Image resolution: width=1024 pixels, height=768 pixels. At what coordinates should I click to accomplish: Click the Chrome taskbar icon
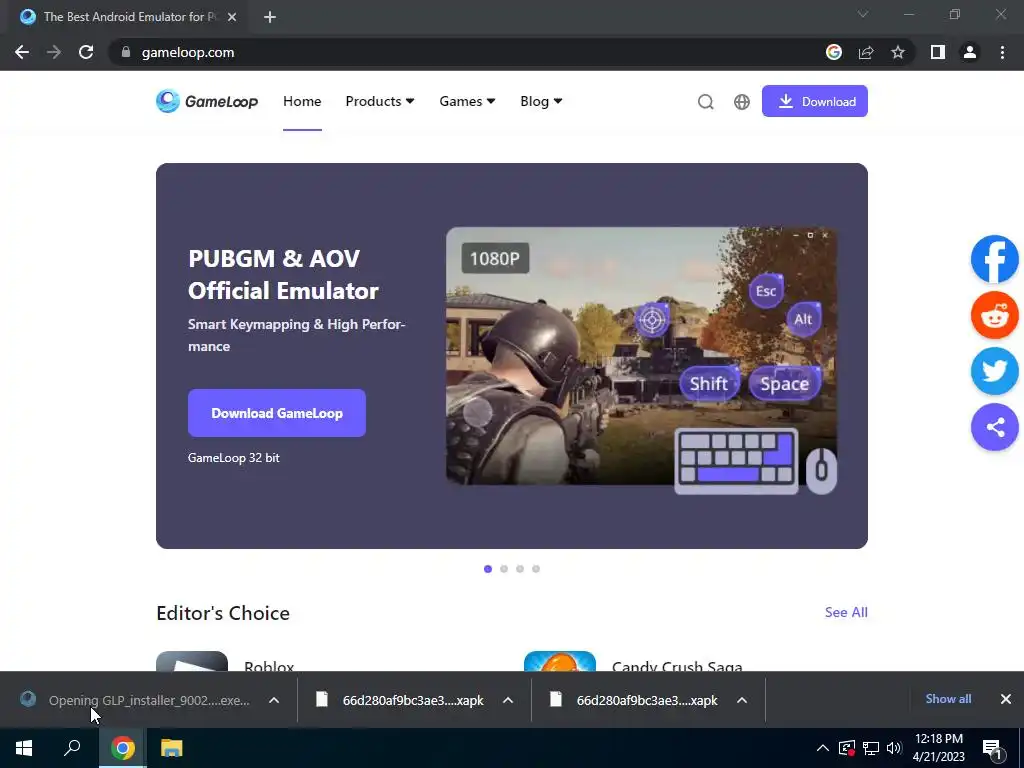123,748
